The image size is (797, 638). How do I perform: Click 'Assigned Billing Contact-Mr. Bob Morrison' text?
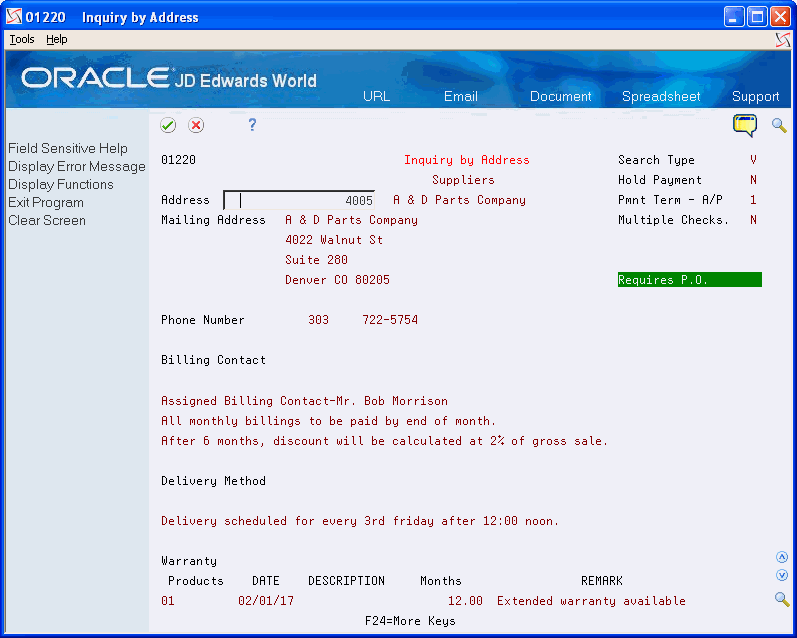click(304, 401)
